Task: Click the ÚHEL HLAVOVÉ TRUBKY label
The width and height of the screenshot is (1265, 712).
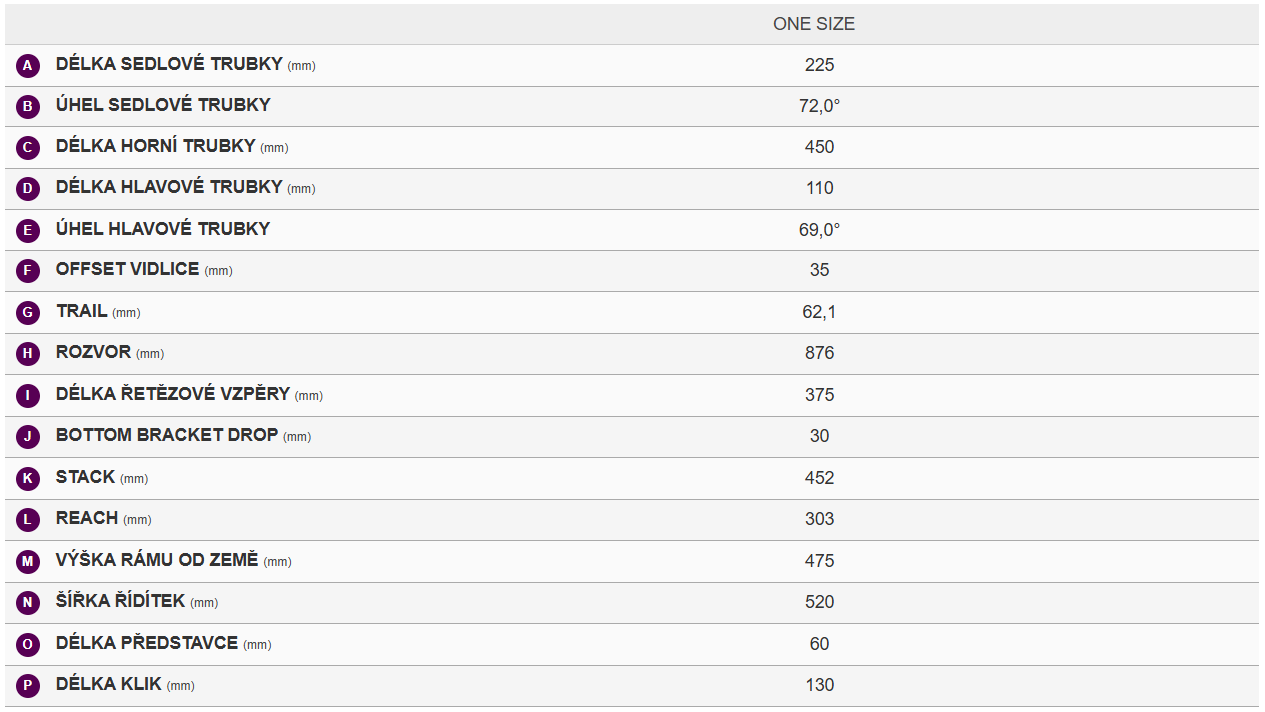Action: pyautogui.click(x=163, y=229)
